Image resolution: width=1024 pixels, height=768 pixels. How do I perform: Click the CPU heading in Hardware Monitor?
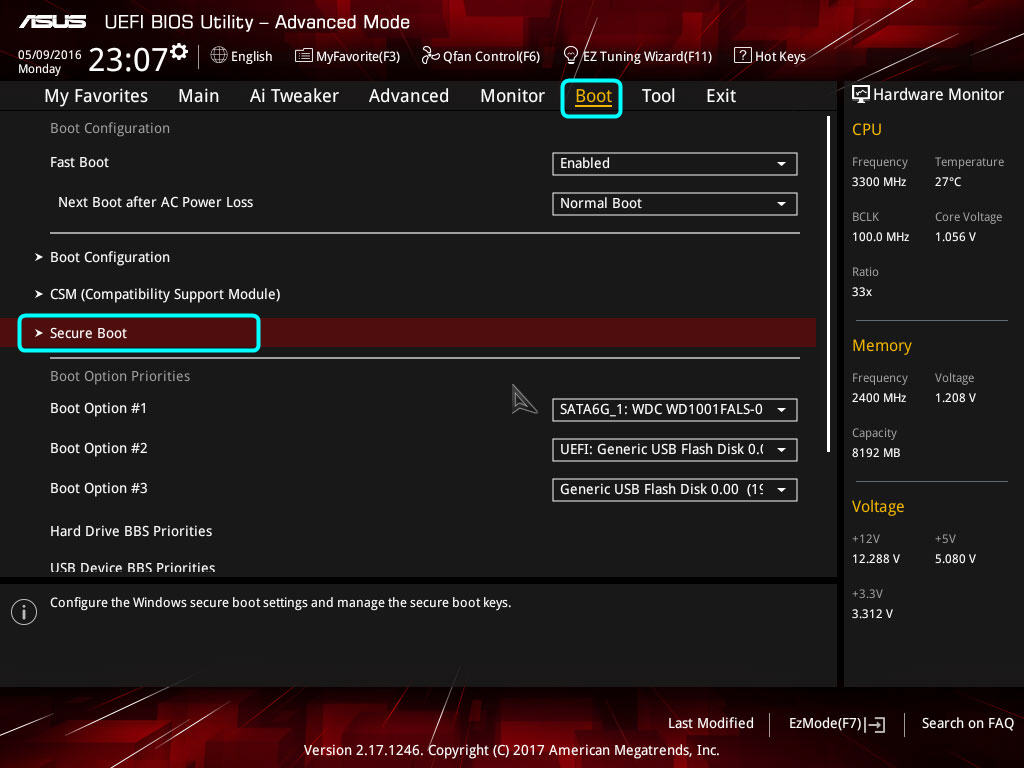tap(867, 129)
